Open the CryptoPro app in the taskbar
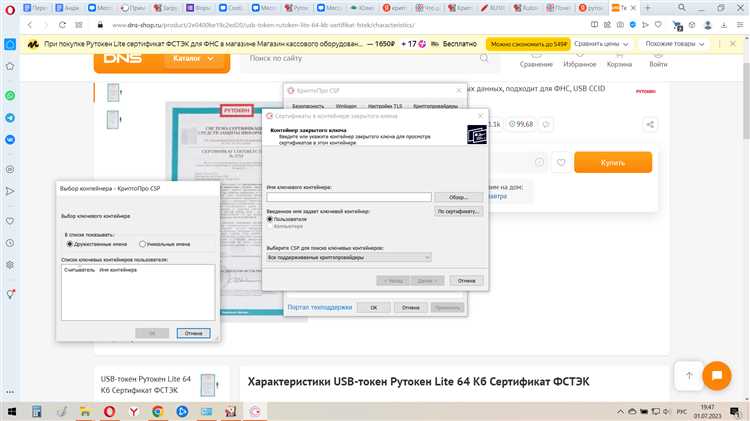 pos(255,411)
